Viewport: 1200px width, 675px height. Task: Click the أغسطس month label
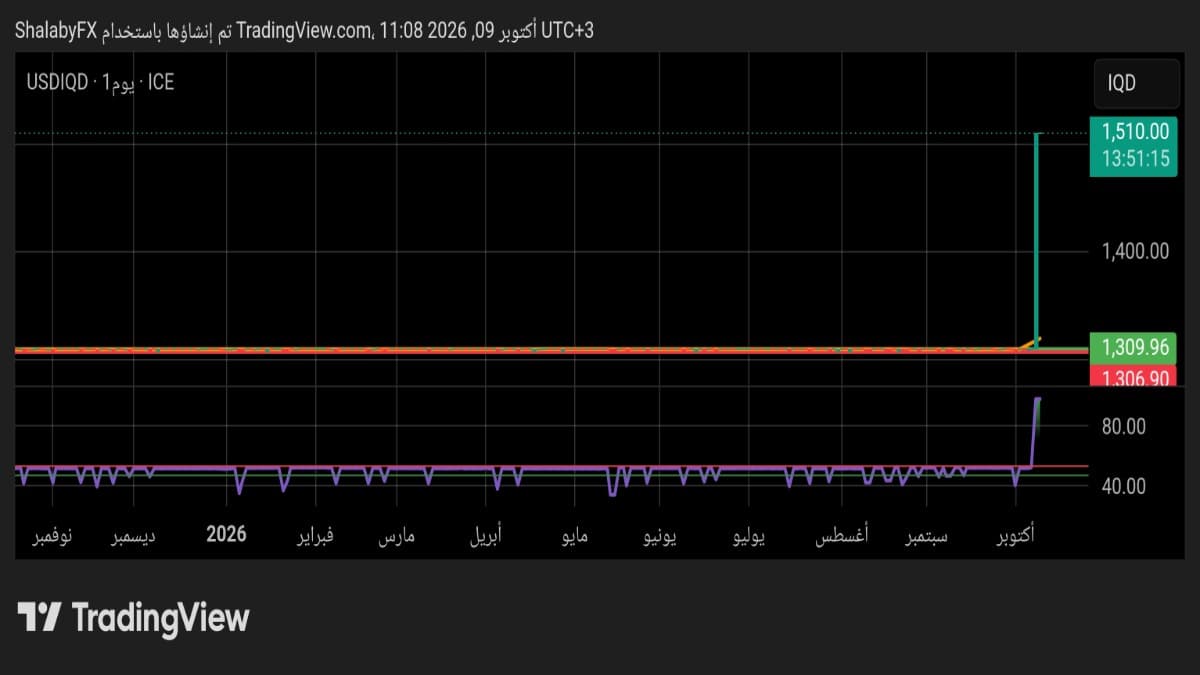point(840,536)
